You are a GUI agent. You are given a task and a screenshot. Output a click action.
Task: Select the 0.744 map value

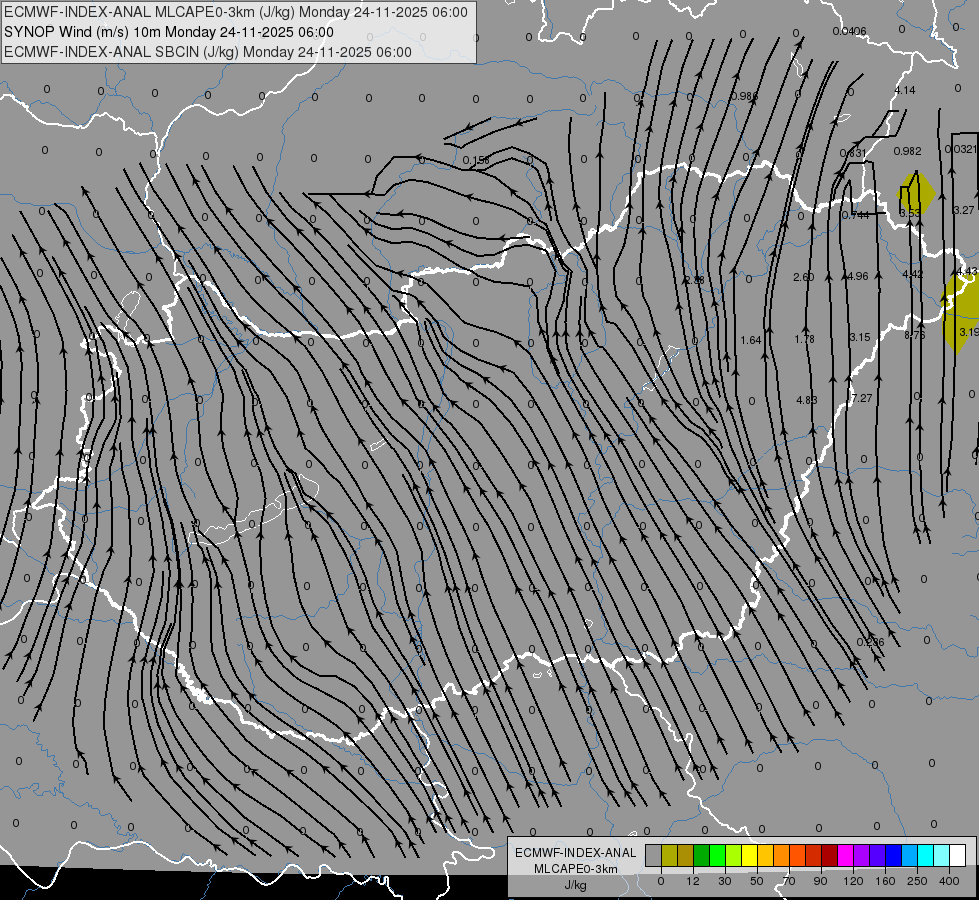[855, 215]
